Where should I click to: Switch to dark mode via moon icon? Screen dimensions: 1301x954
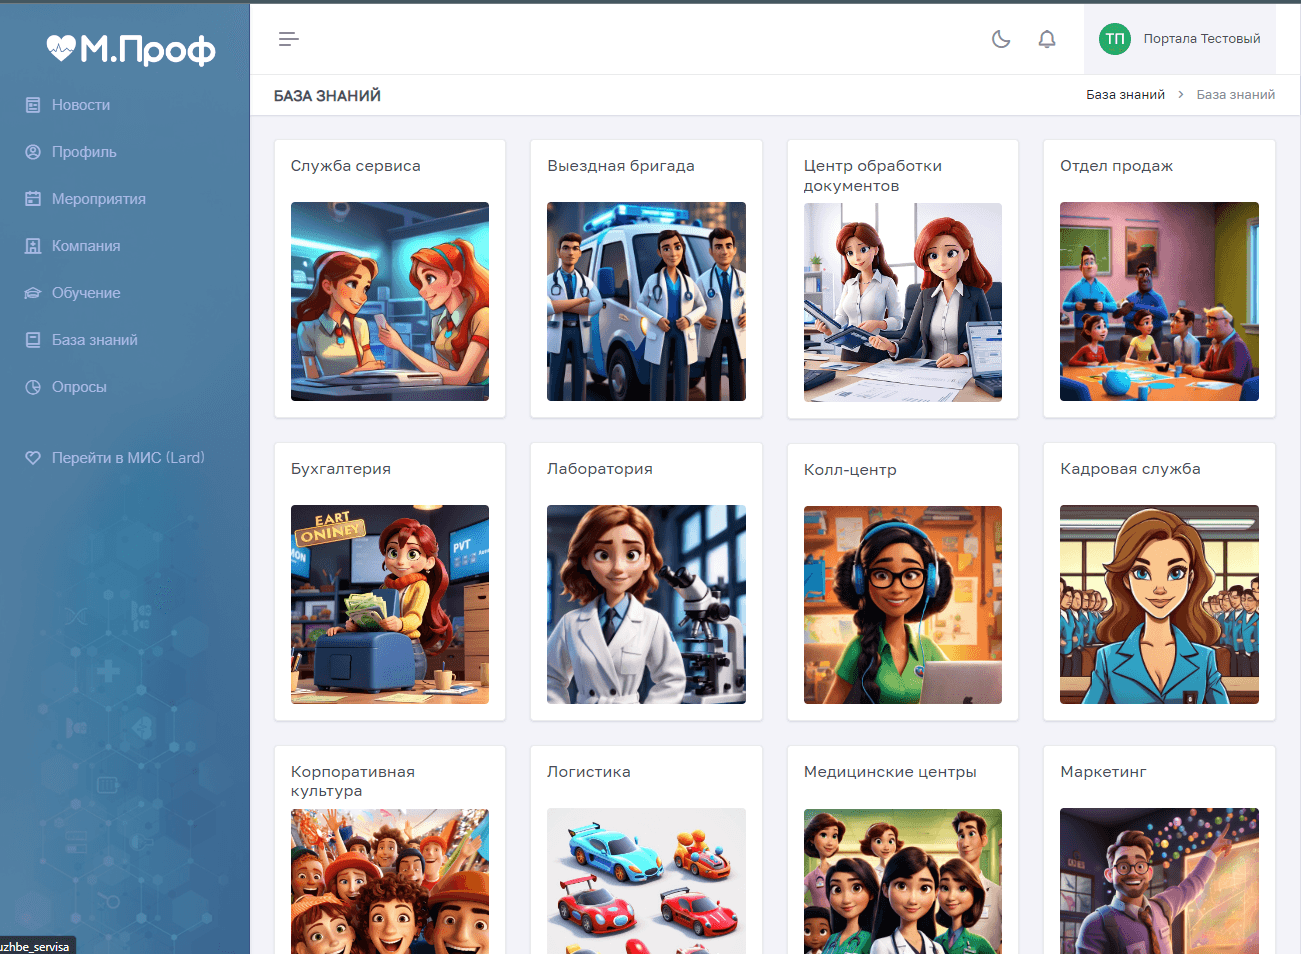(1000, 39)
